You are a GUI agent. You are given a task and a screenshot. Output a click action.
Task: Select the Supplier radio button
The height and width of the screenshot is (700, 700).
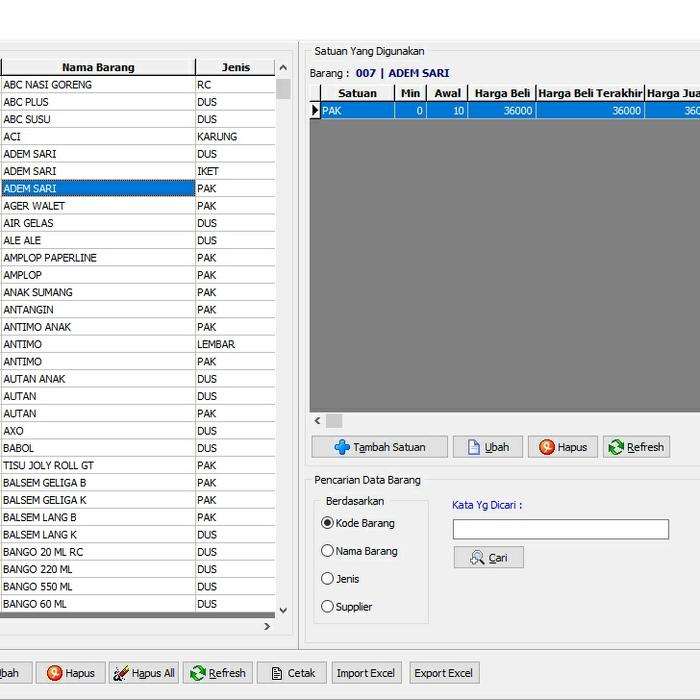click(x=327, y=607)
